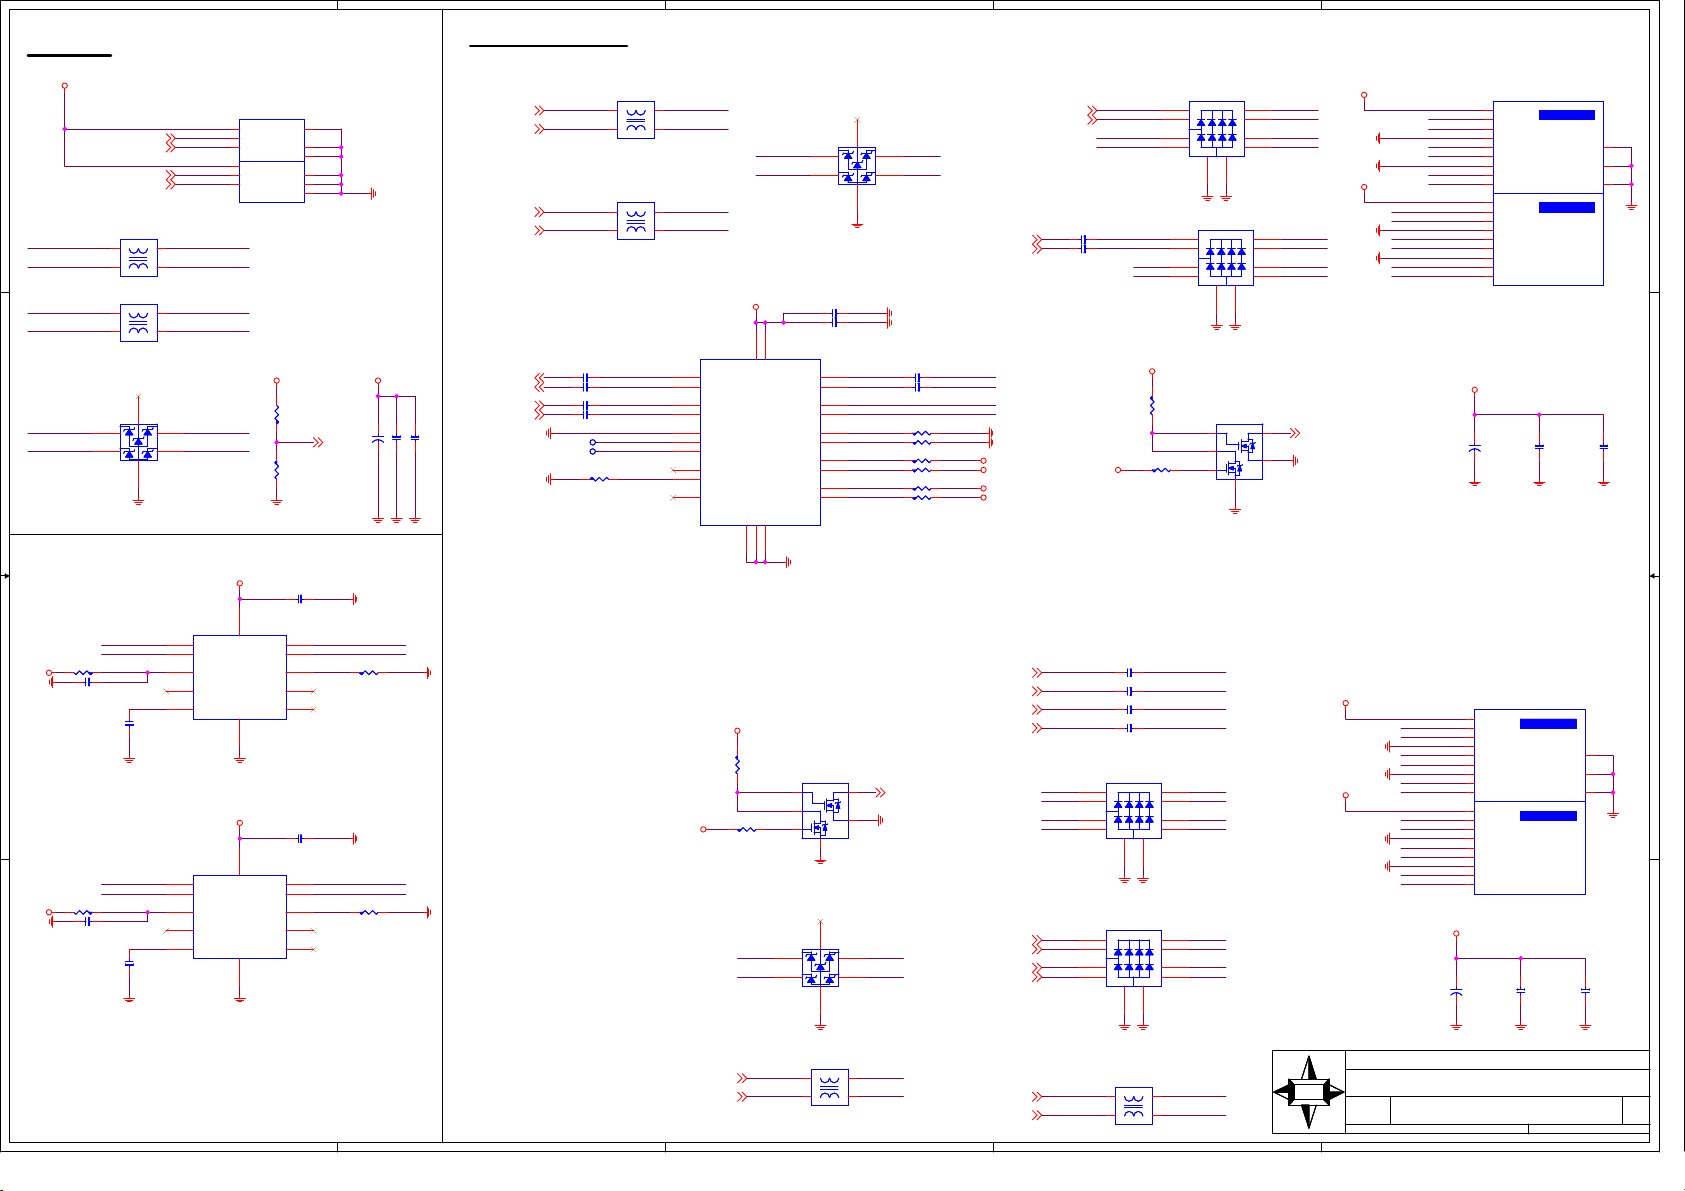1685x1191 pixels.
Task: Select the polarized capacitor beside the upper-right connector's supply
Action: (x=1474, y=449)
